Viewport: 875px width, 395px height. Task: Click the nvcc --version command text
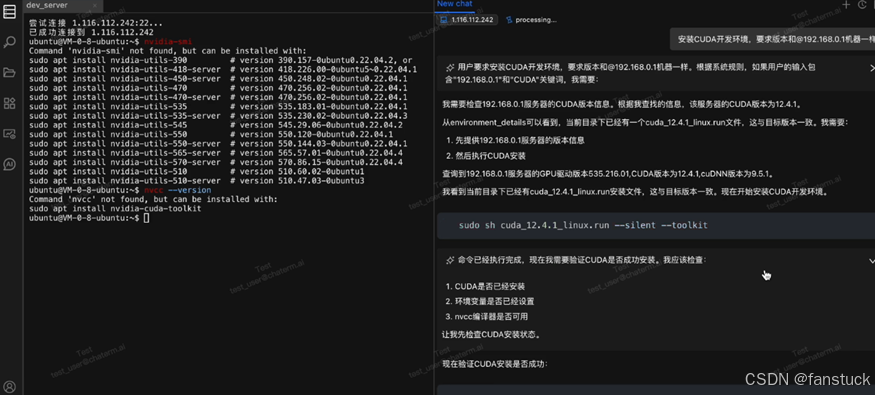tap(177, 190)
